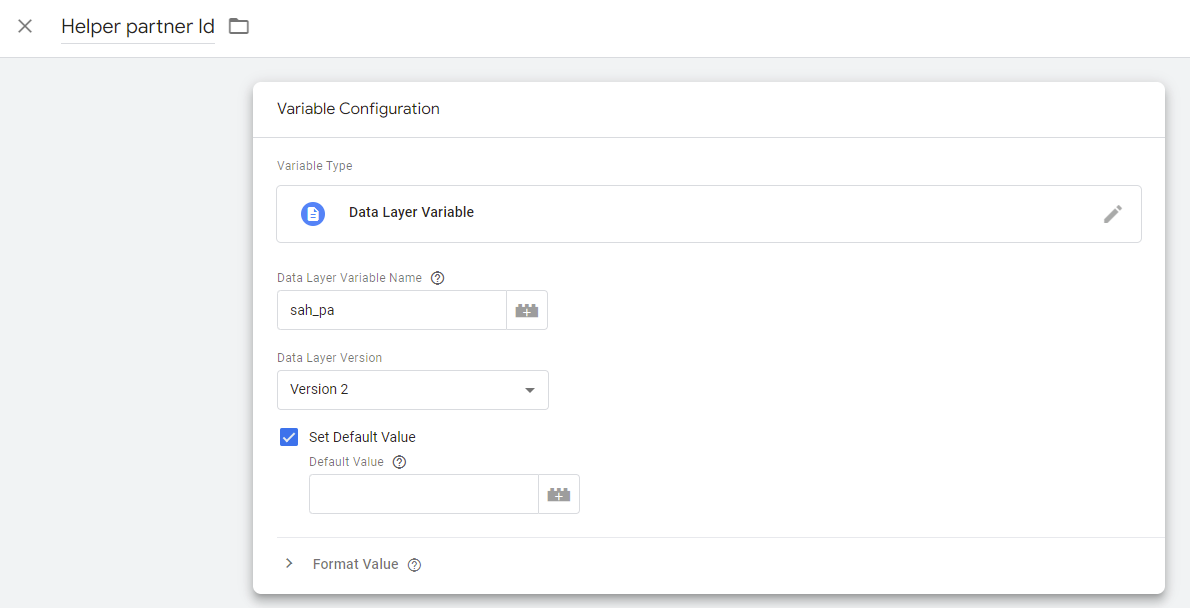The image size is (1190, 608).
Task: Click the pencil icon to edit variable type
Action: (1112, 214)
